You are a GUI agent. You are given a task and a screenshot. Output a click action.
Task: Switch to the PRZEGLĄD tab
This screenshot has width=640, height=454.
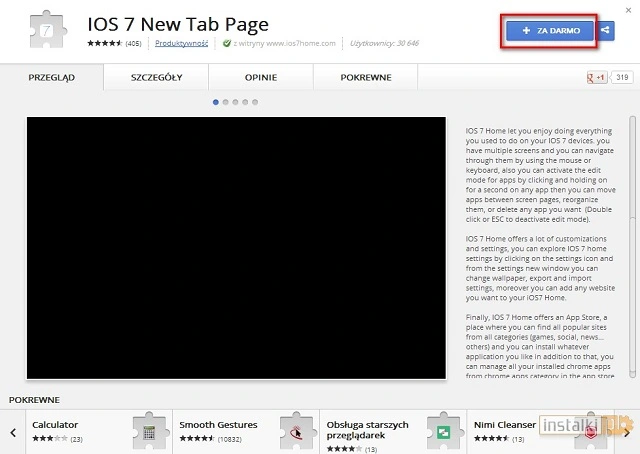point(52,77)
